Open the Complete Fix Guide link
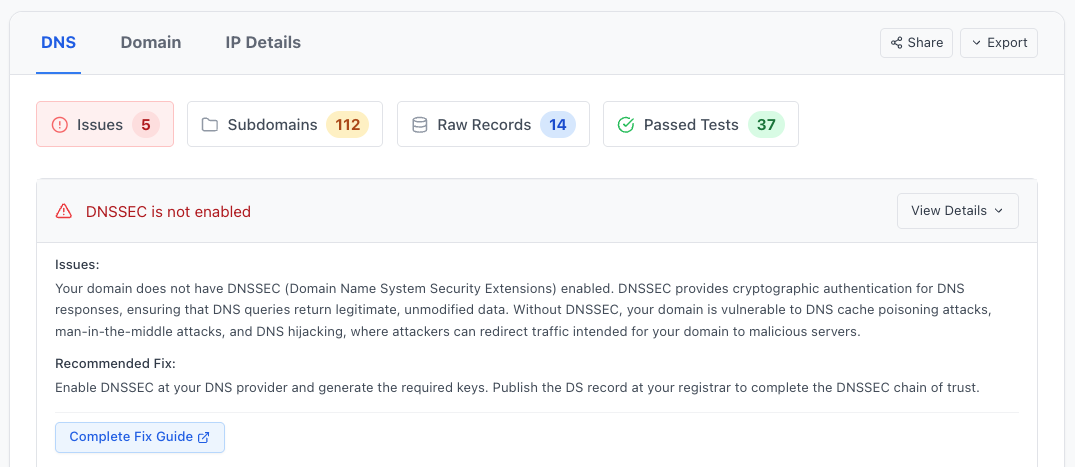Viewport: 1075px width, 467px height. pos(140,437)
